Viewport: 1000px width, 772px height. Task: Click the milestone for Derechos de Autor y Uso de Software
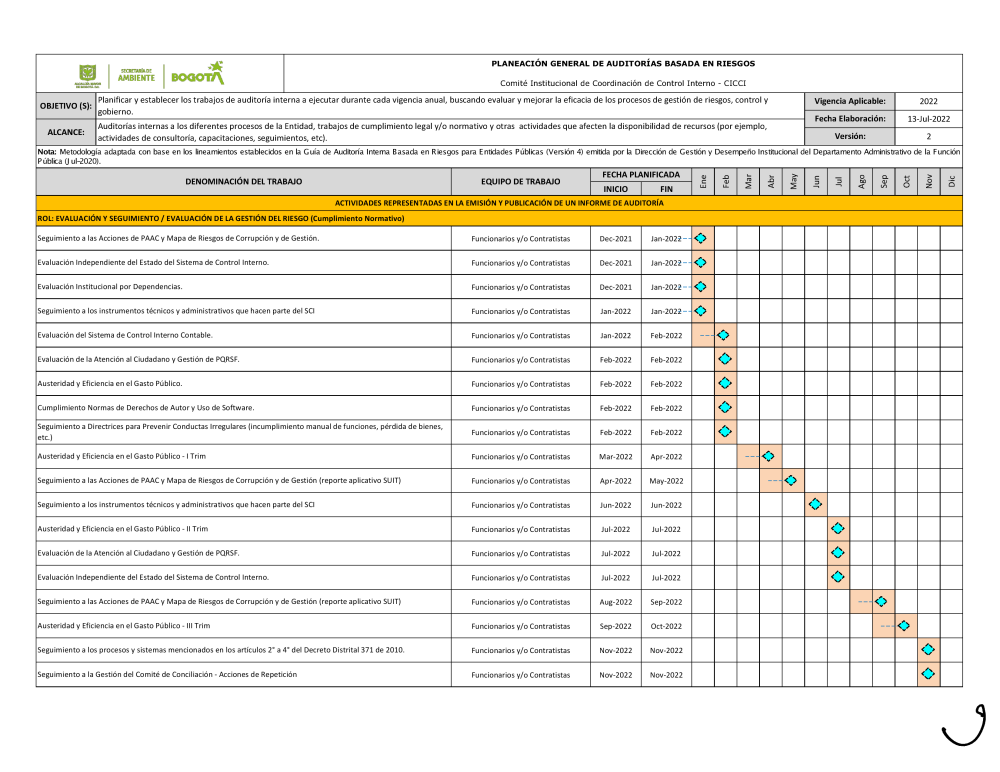(x=725, y=408)
